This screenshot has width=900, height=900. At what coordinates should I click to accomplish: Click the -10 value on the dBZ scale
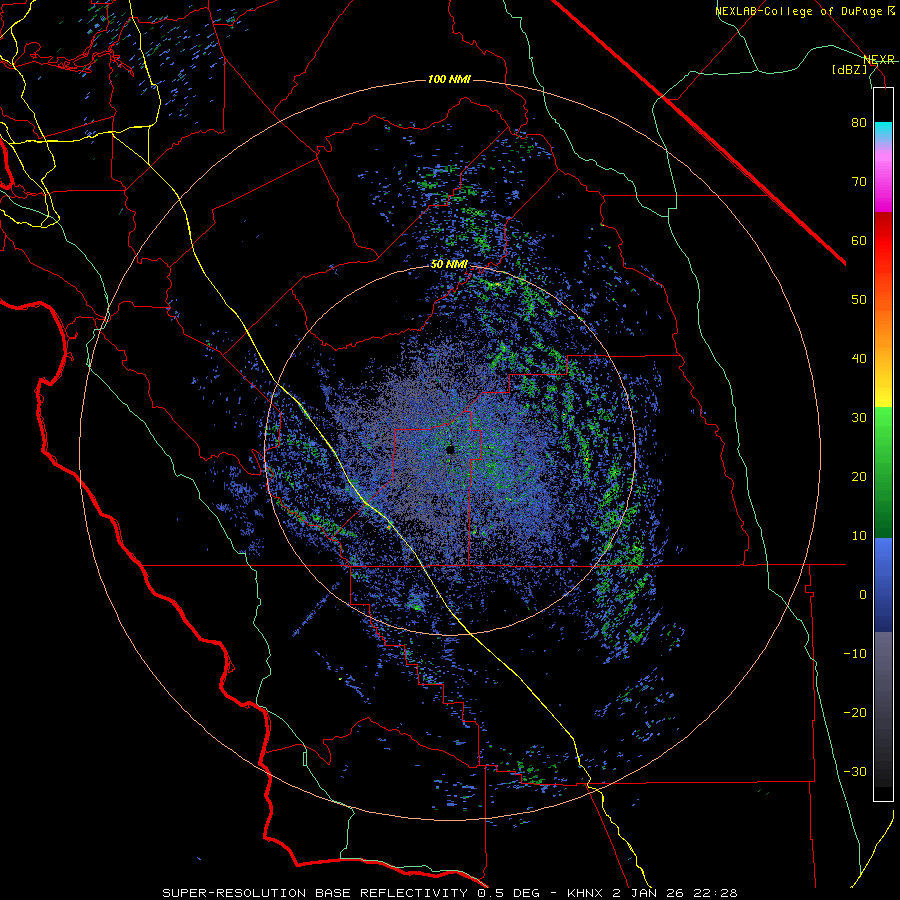[x=855, y=654]
